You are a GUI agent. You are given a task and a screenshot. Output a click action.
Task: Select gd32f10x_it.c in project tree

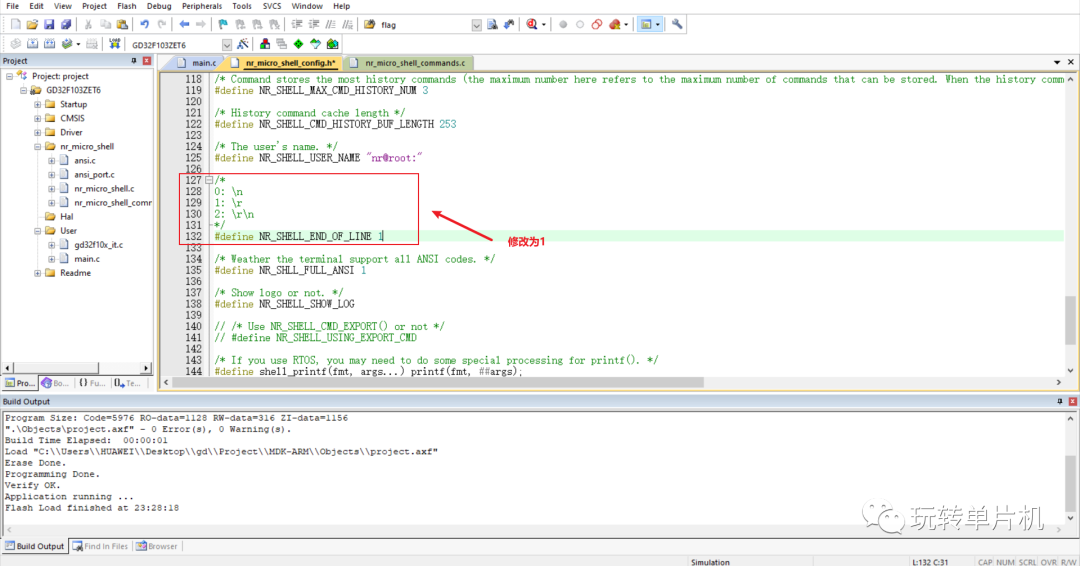click(x=98, y=244)
